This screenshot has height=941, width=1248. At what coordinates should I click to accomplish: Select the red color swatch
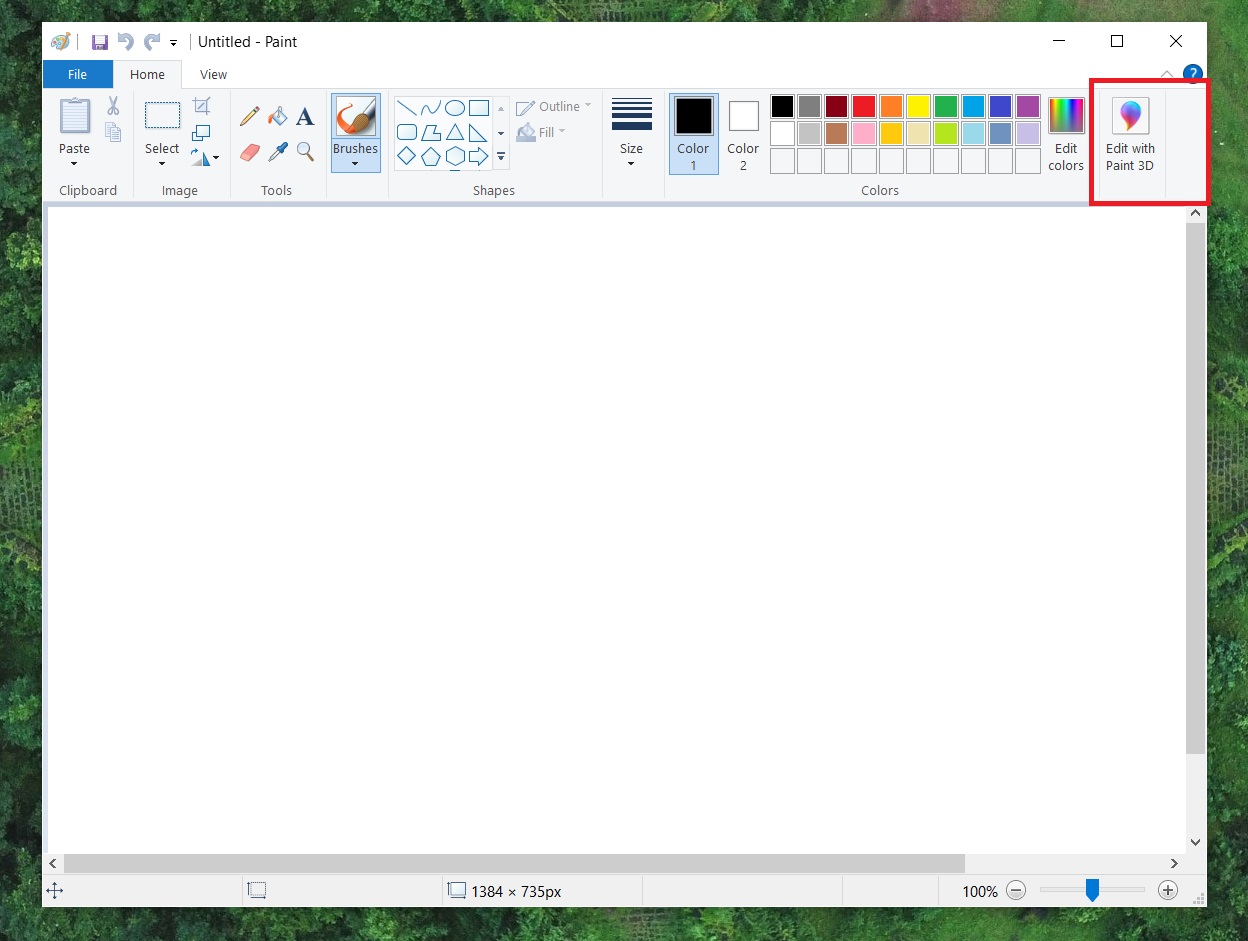[863, 106]
